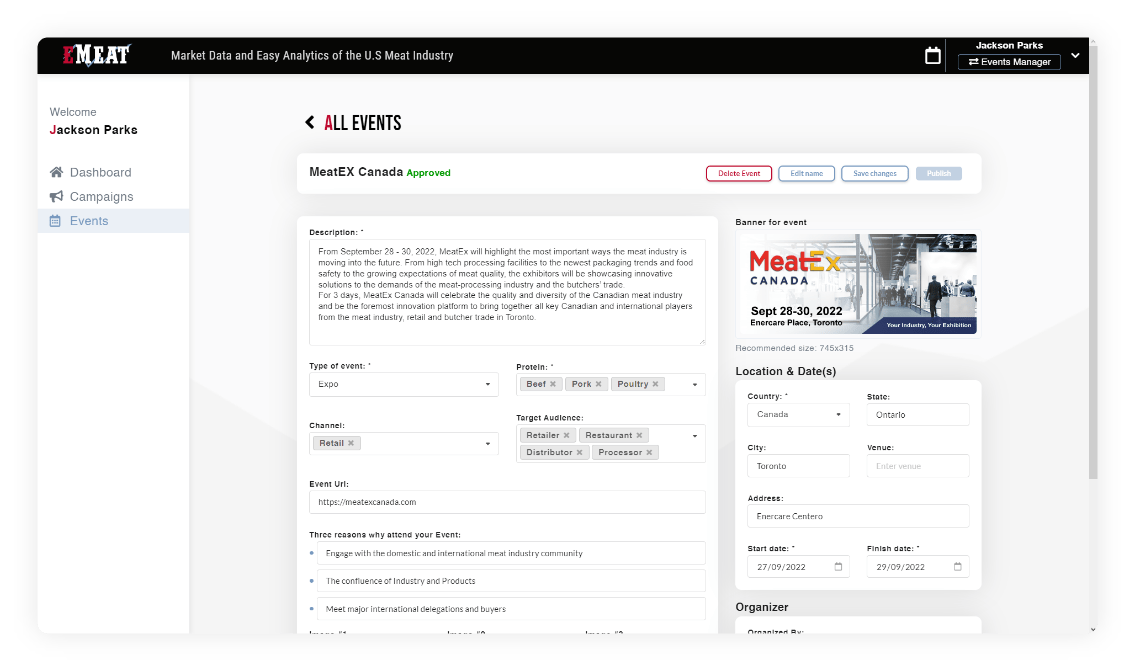Remove the Distributor audience tag
The width and height of the screenshot is (1135, 671).
coord(579,453)
